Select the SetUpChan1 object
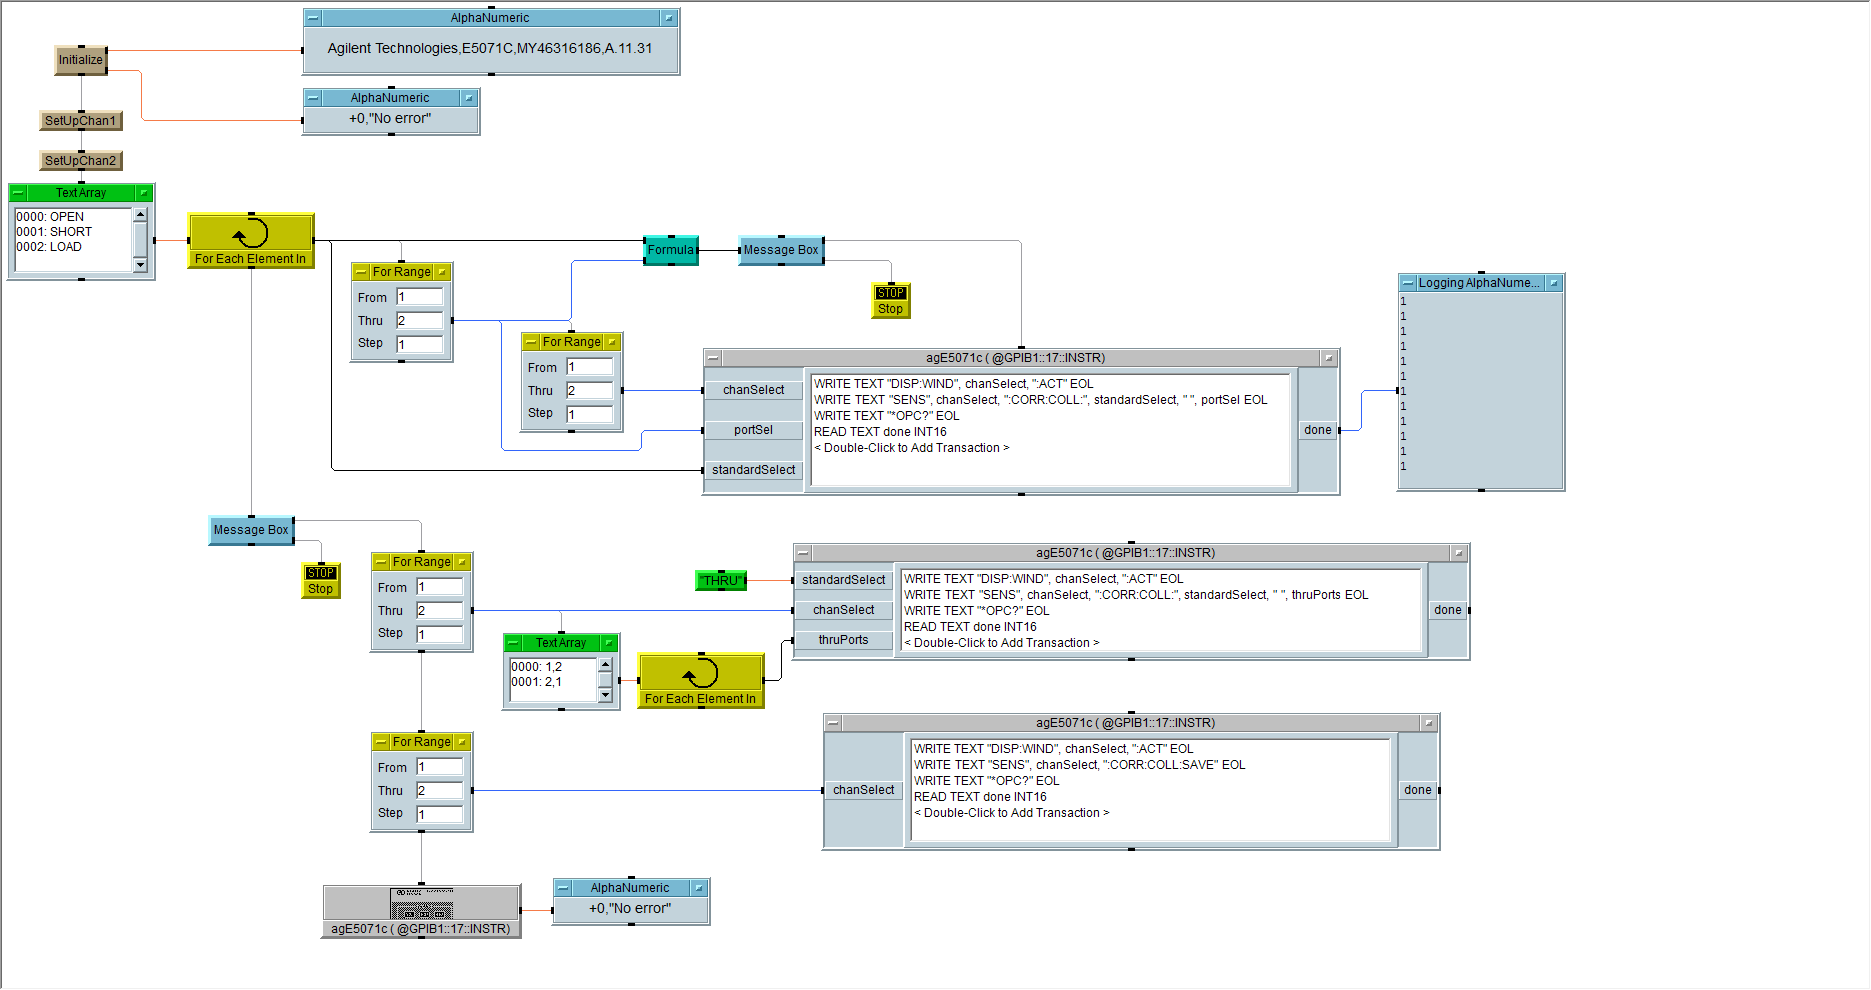 tap(81, 121)
